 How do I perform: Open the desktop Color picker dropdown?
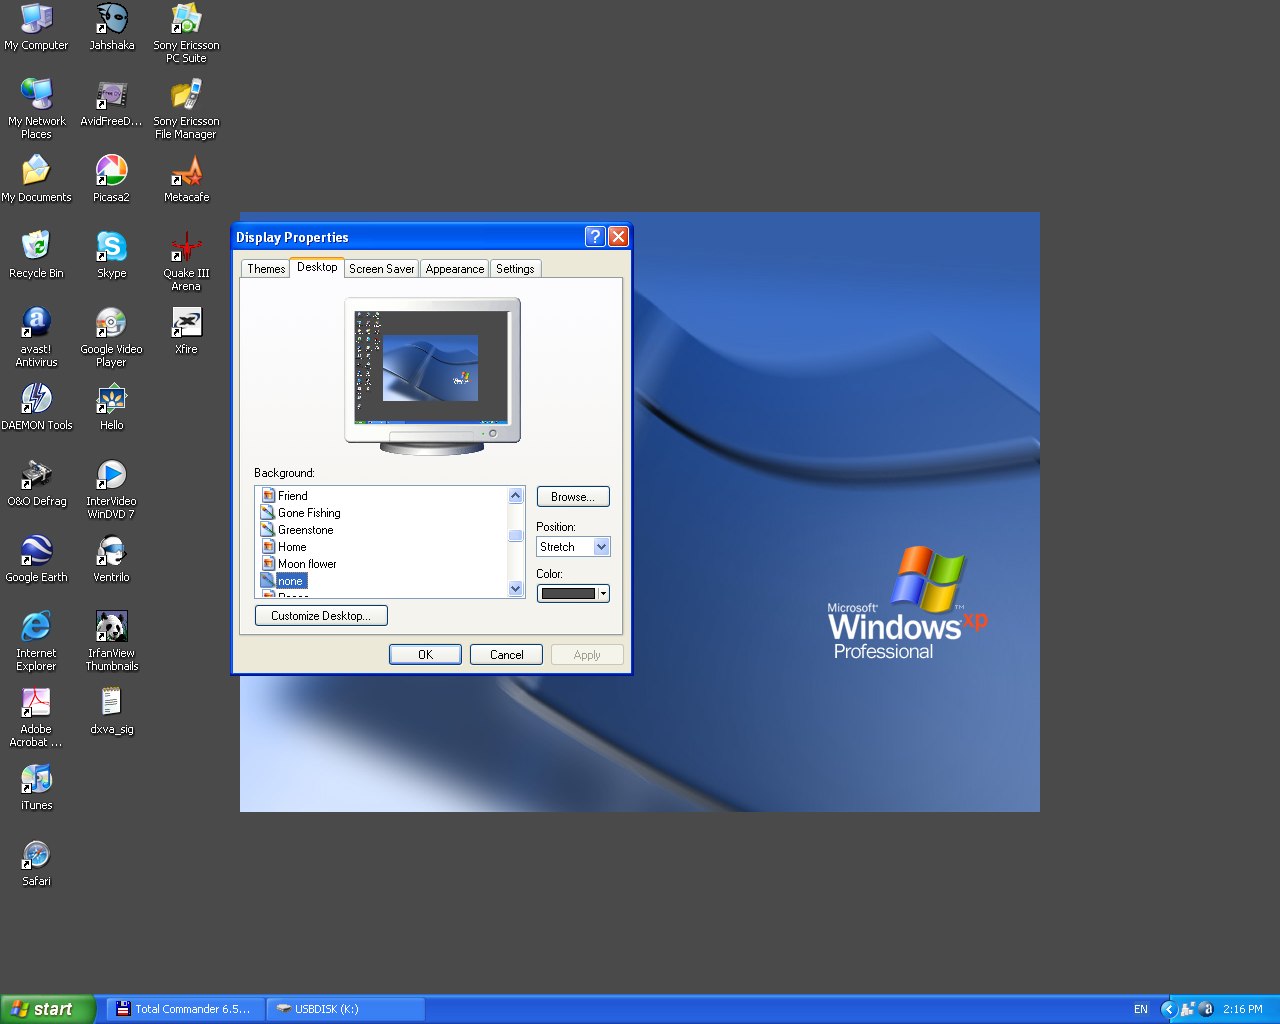click(573, 593)
